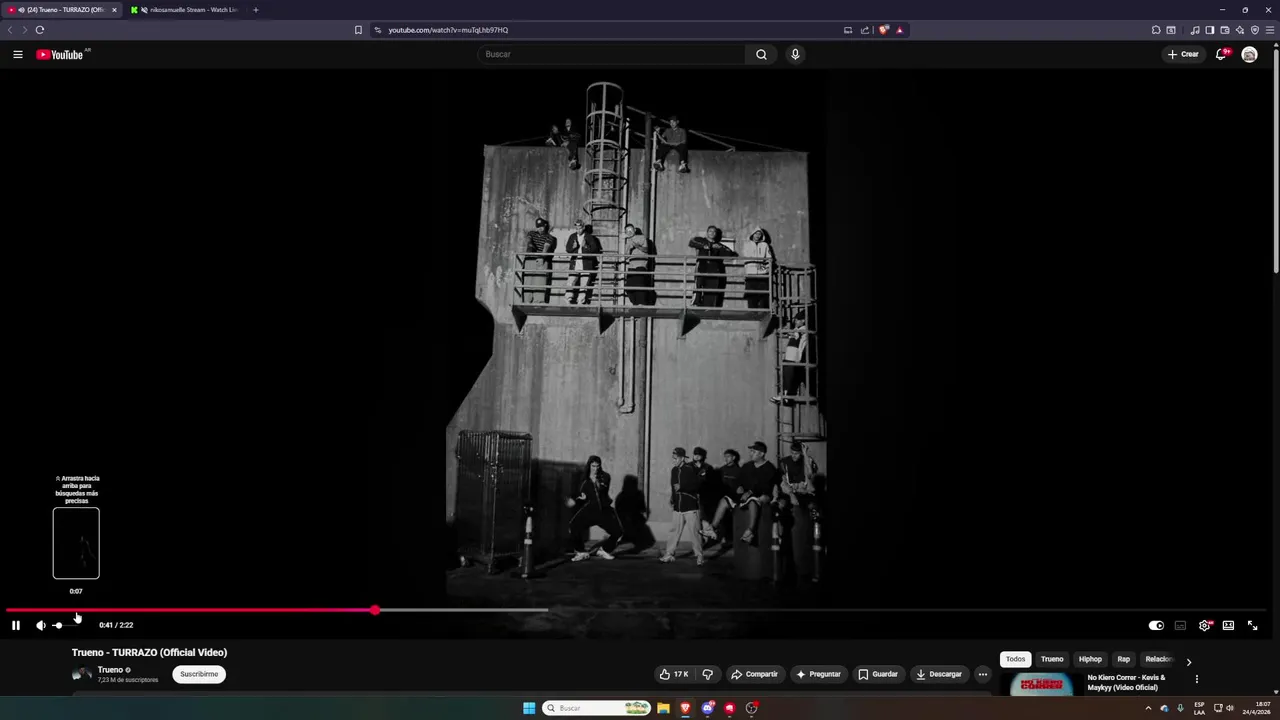Open Brave VPN shield icon

pyautogui.click(x=1255, y=30)
